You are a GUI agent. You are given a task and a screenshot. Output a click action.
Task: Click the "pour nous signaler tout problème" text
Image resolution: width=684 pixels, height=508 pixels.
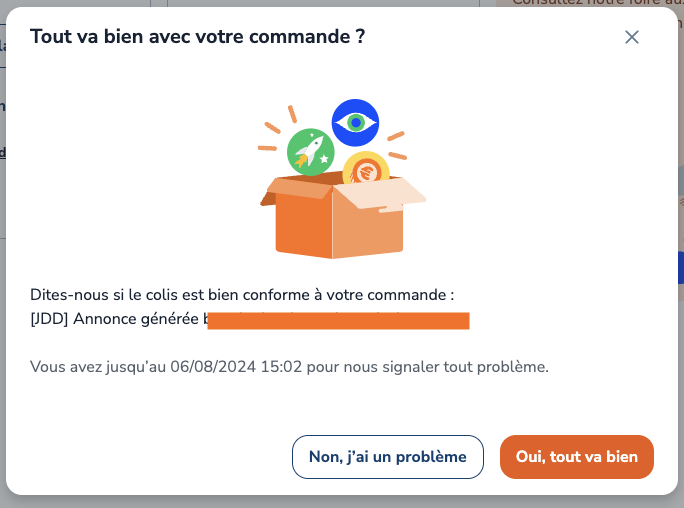(x=428, y=367)
